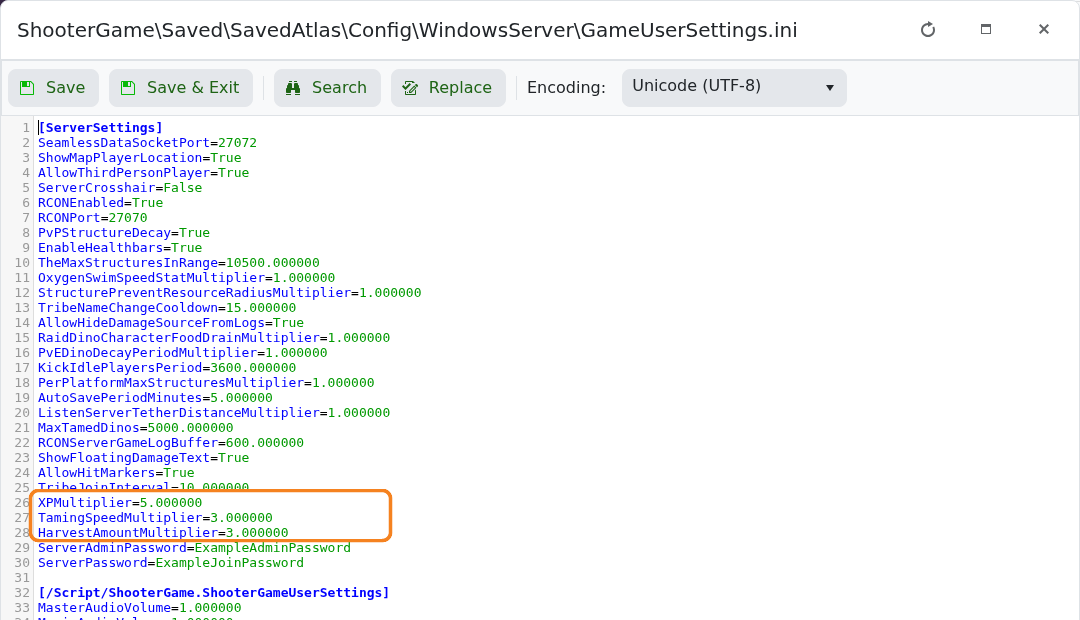This screenshot has width=1080, height=620.
Task: Click the ShowFloatingDamageText=True line
Action: pos(143,457)
